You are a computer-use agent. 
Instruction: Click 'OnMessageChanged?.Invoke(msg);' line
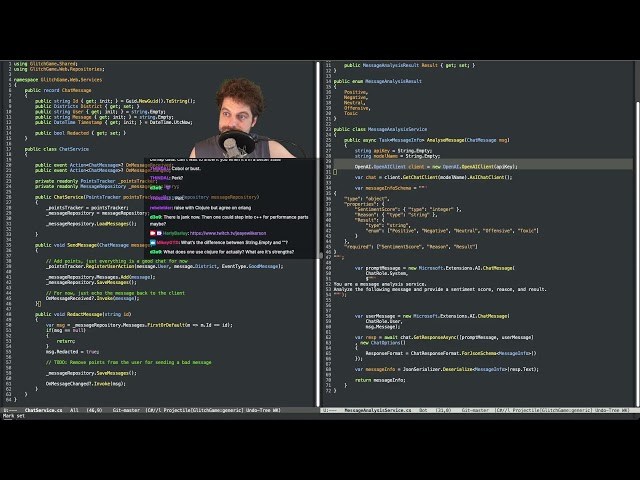(86, 383)
